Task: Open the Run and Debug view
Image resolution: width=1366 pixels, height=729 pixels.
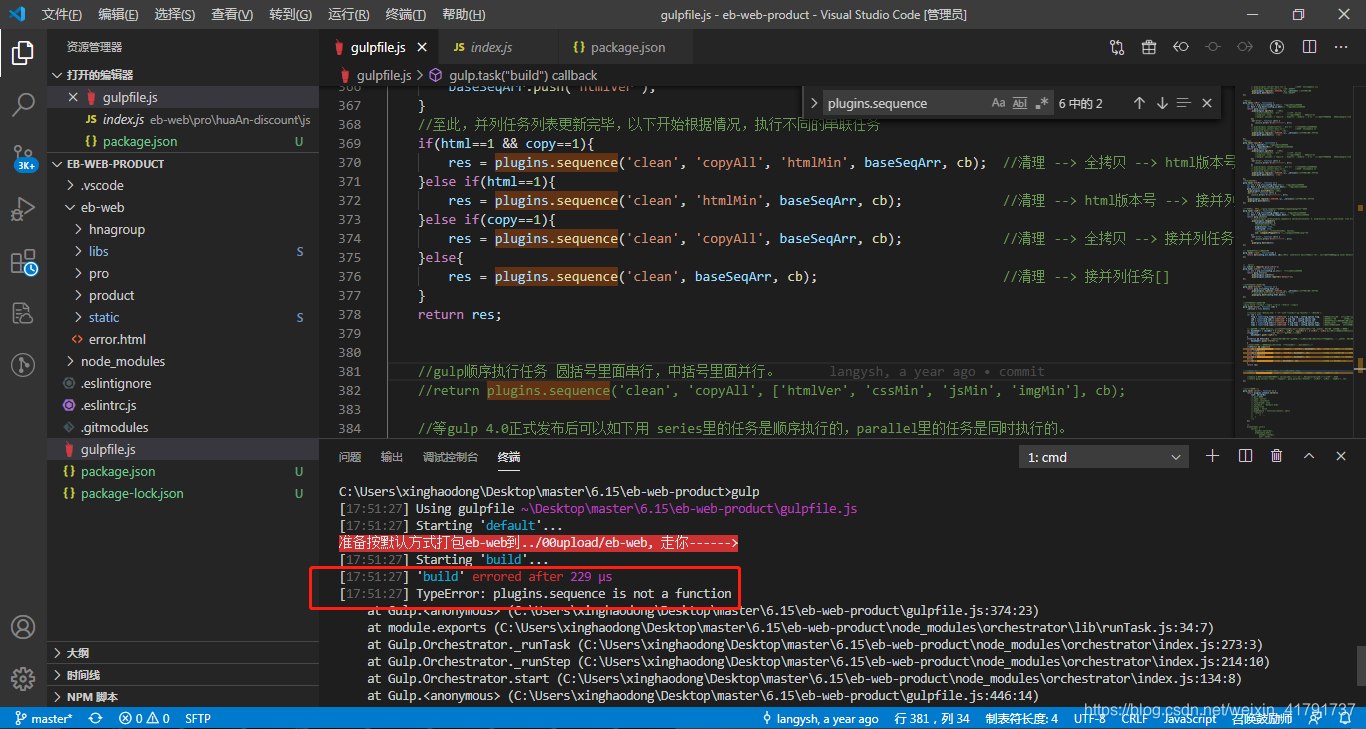Action: coord(23,209)
